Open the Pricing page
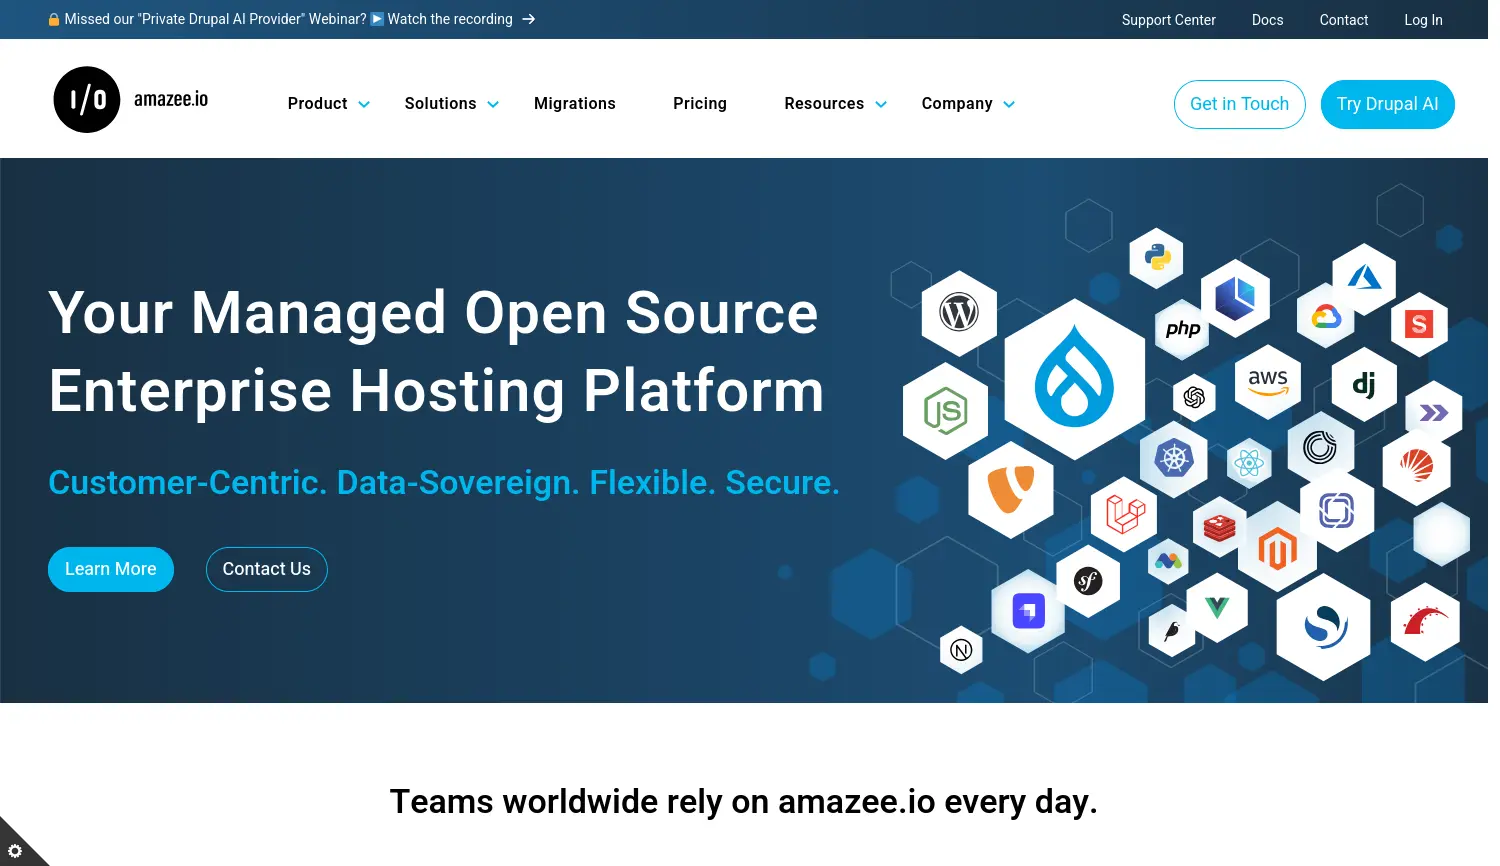 click(699, 103)
